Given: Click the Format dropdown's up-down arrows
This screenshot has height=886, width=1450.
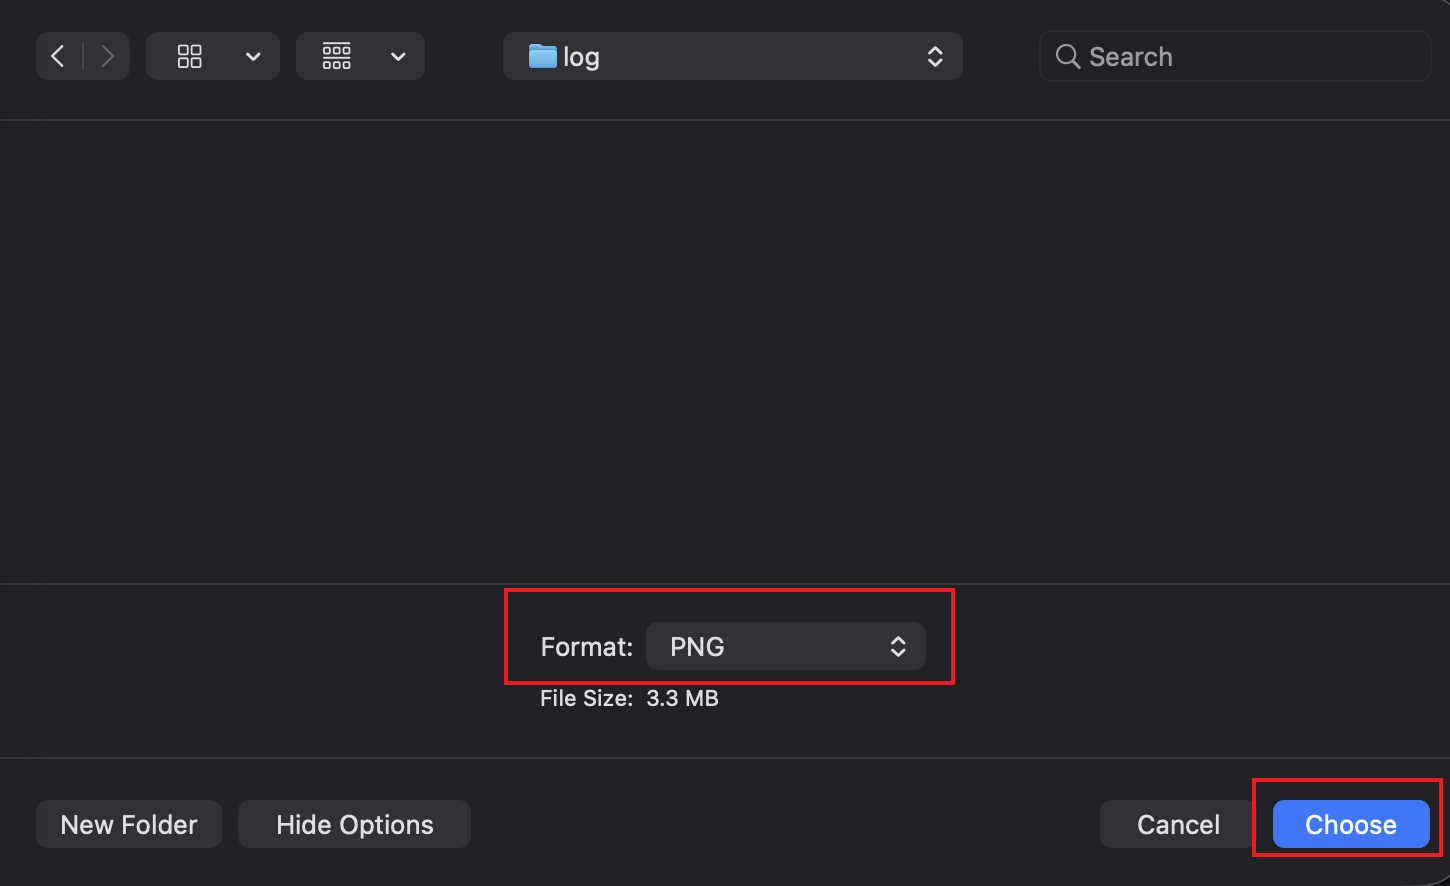Looking at the screenshot, I should [898, 647].
